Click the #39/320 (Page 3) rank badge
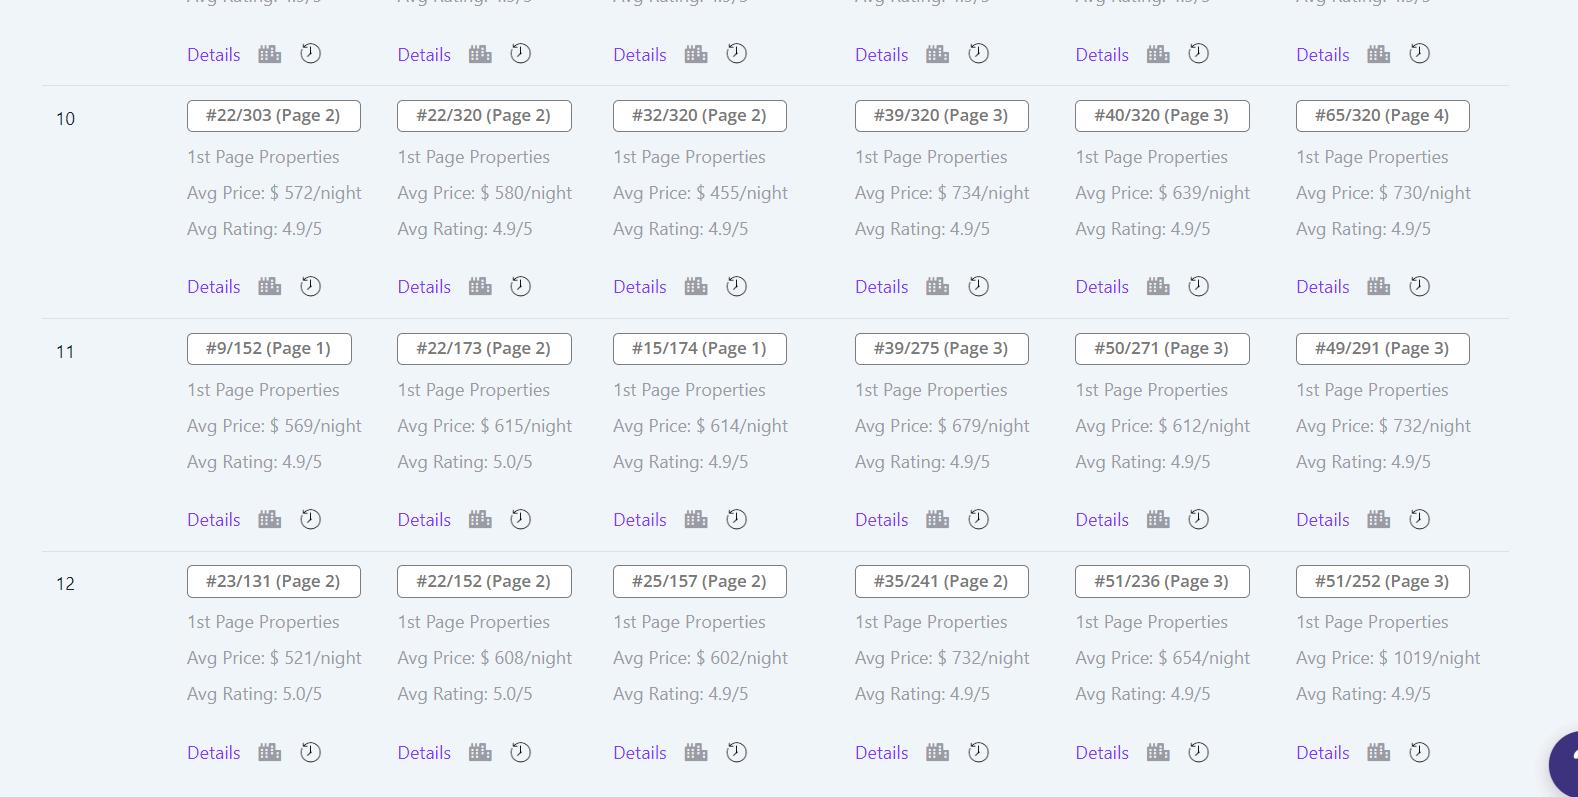The image size is (1578, 797). pos(942,116)
